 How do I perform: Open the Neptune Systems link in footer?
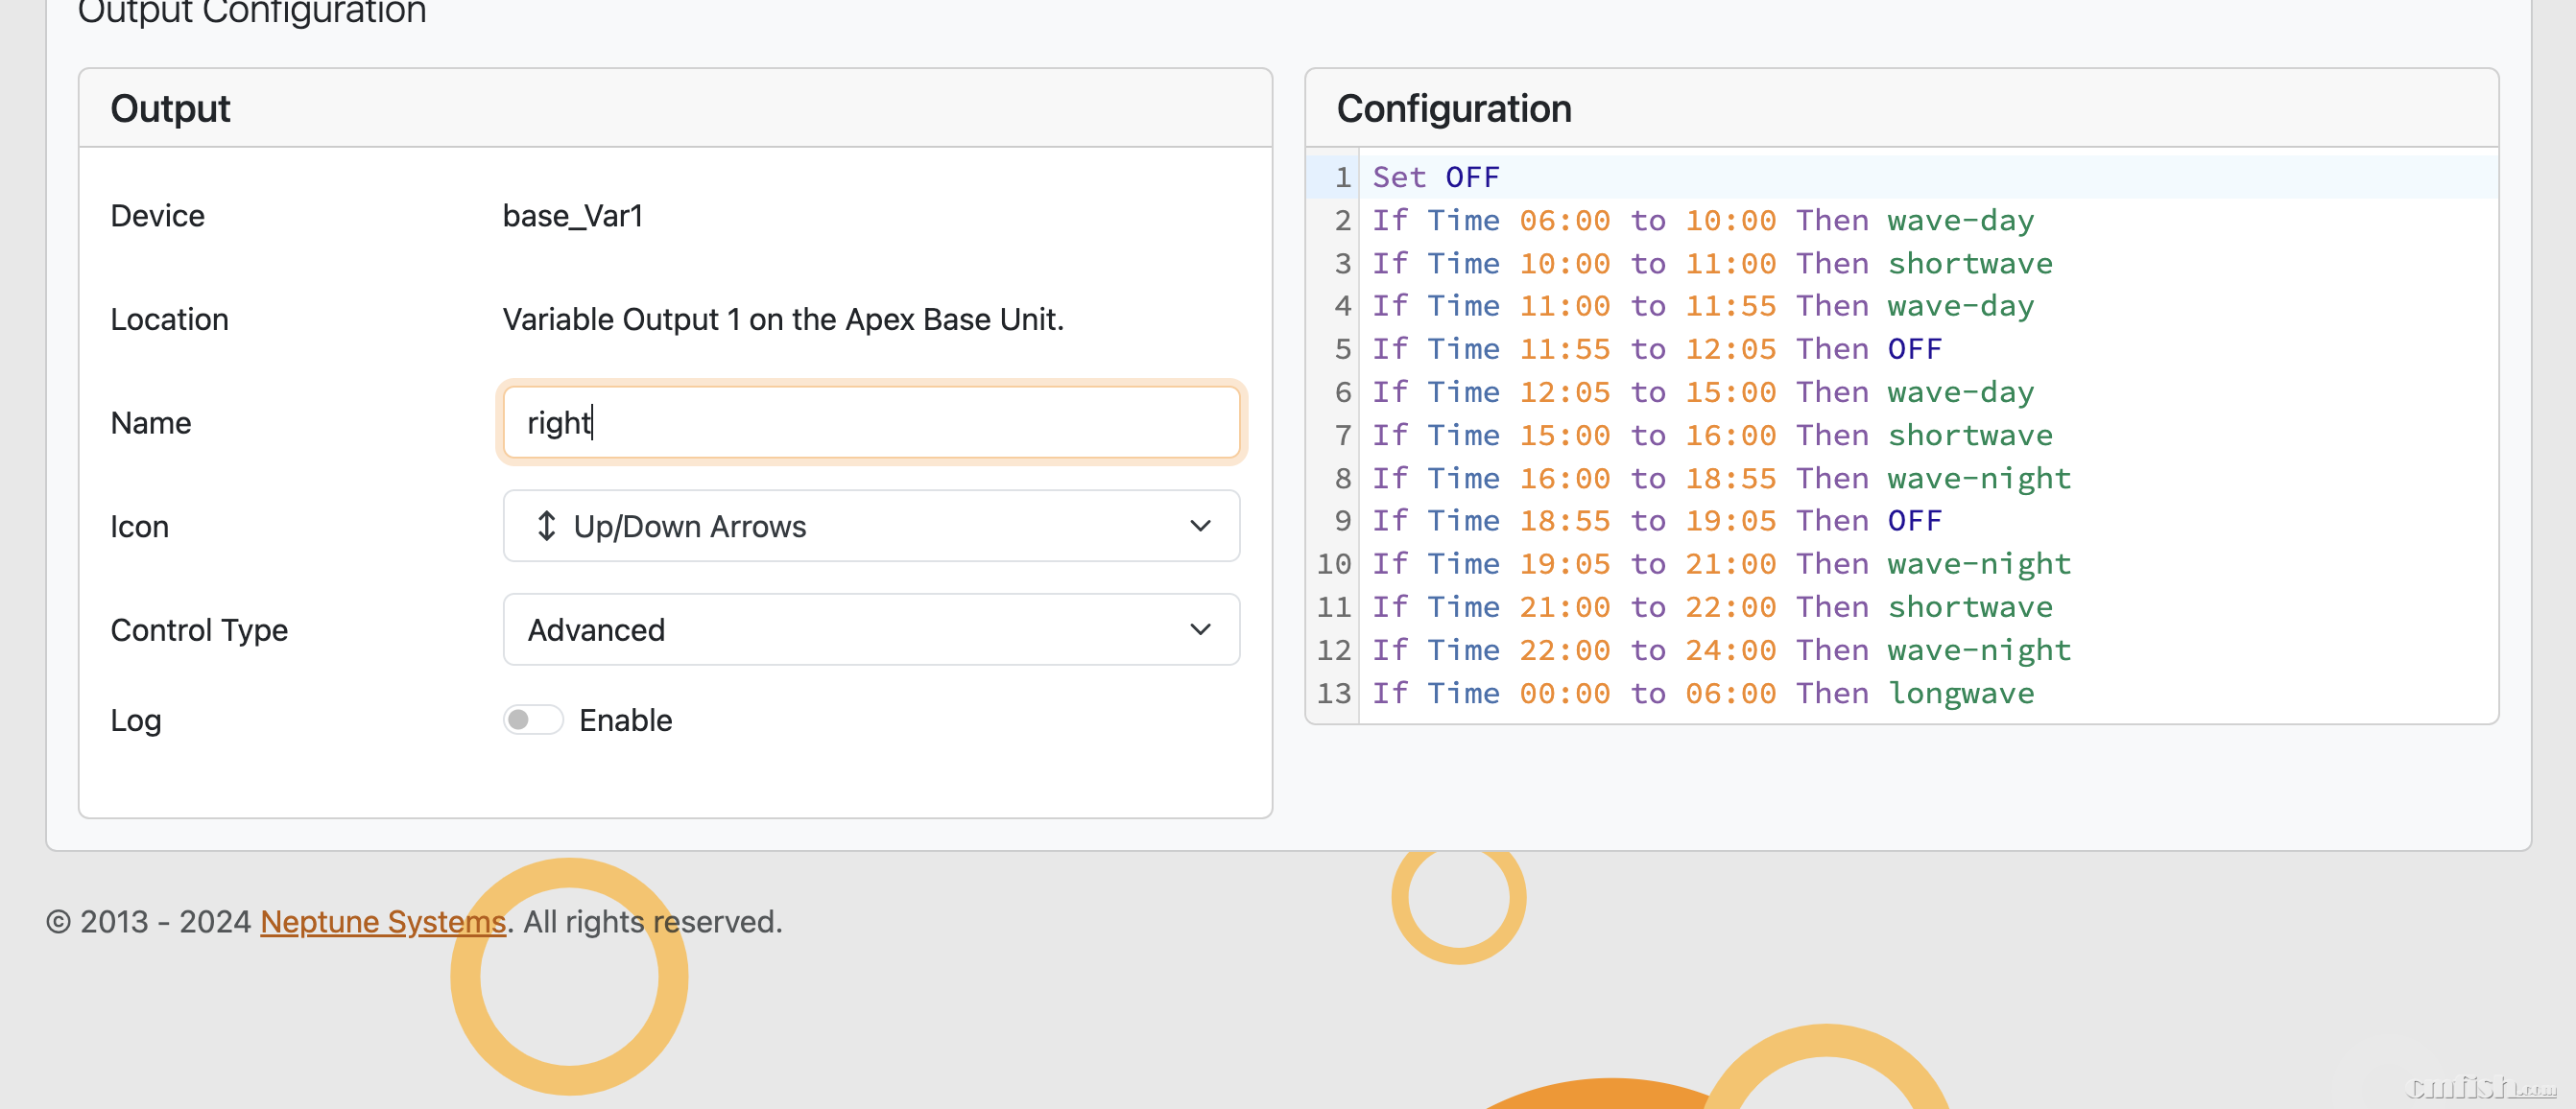click(x=383, y=921)
